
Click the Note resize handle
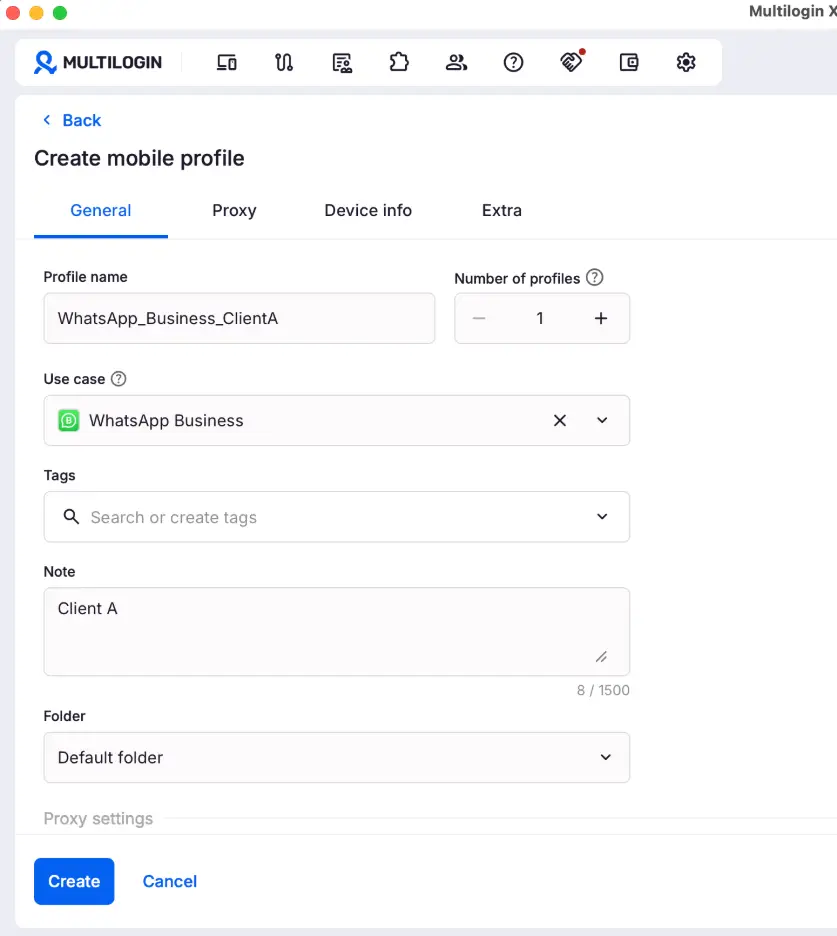(601, 657)
